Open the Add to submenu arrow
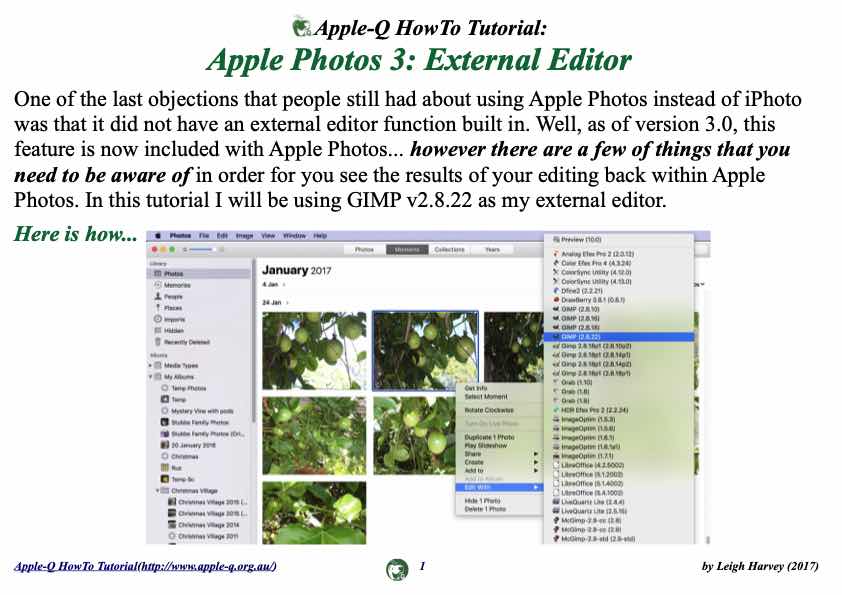Image resolution: width=842 pixels, height=595 pixels. [x=535, y=470]
